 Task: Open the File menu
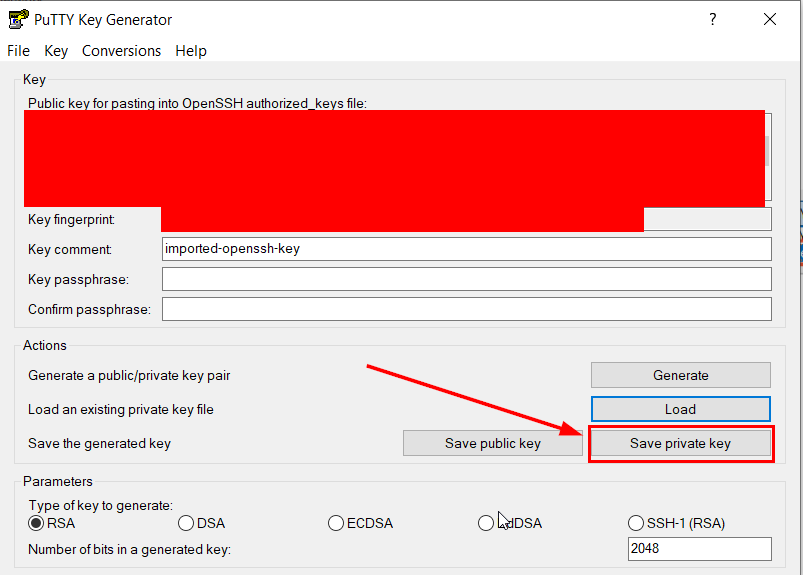pos(18,51)
